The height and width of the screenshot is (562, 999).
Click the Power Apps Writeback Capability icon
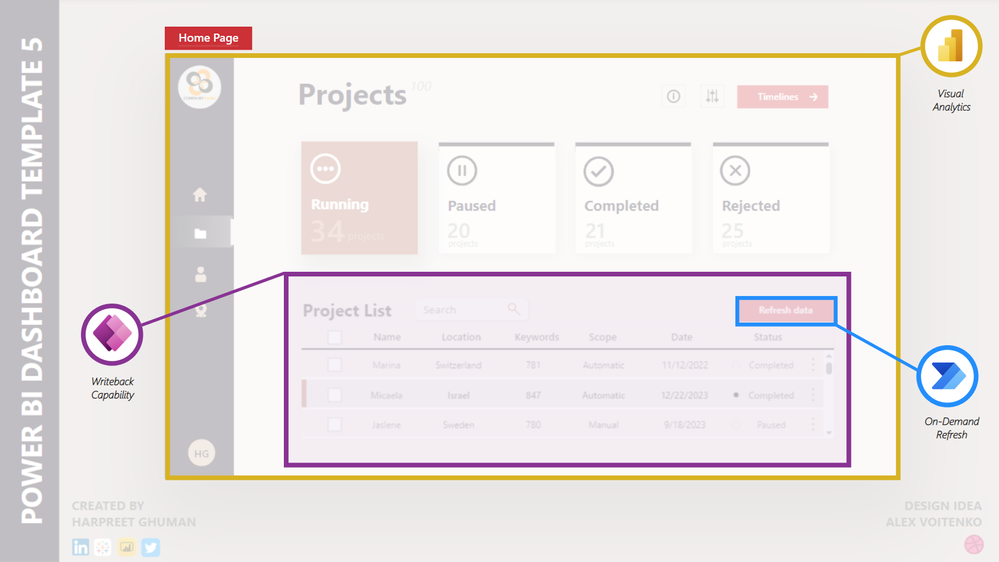[112, 335]
